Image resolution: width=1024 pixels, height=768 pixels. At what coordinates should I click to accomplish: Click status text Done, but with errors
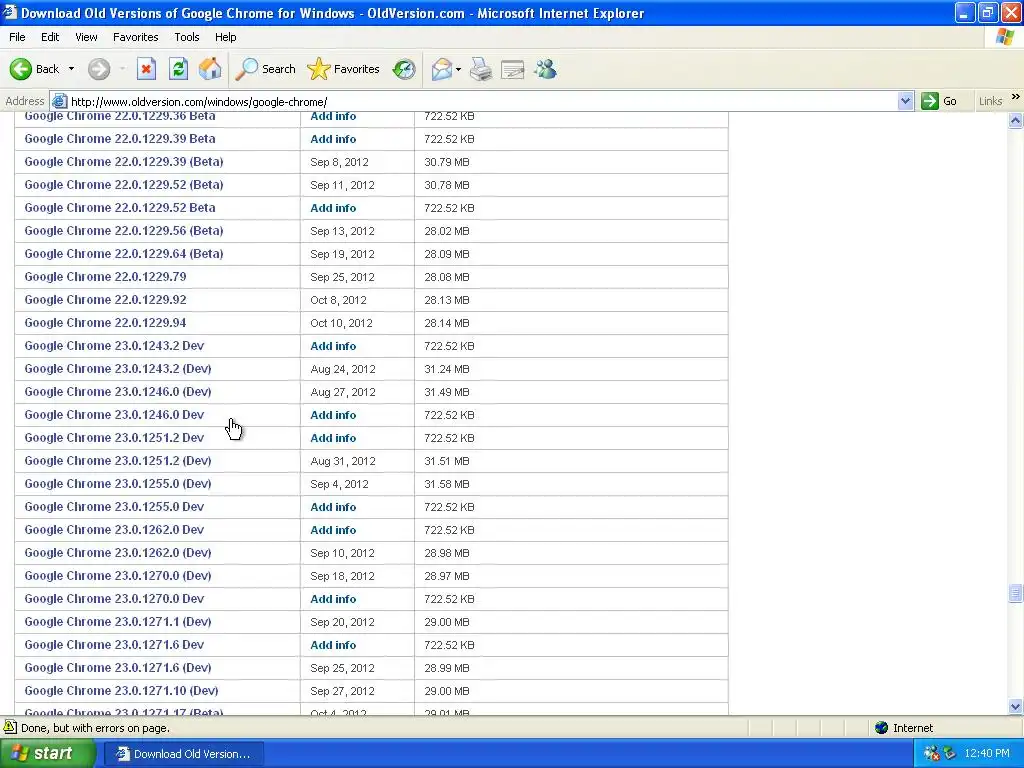click(x=95, y=728)
